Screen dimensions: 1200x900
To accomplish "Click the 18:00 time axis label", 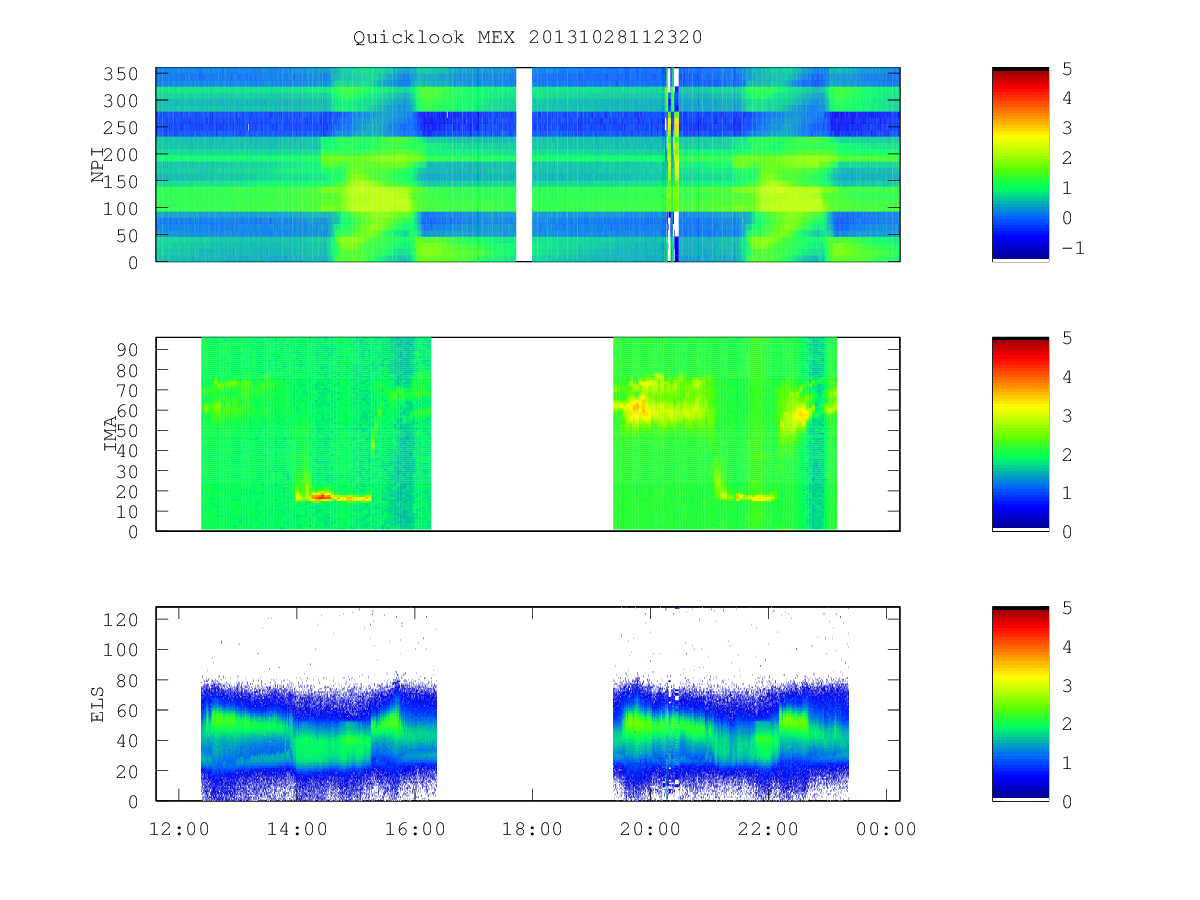I will 533,828.
